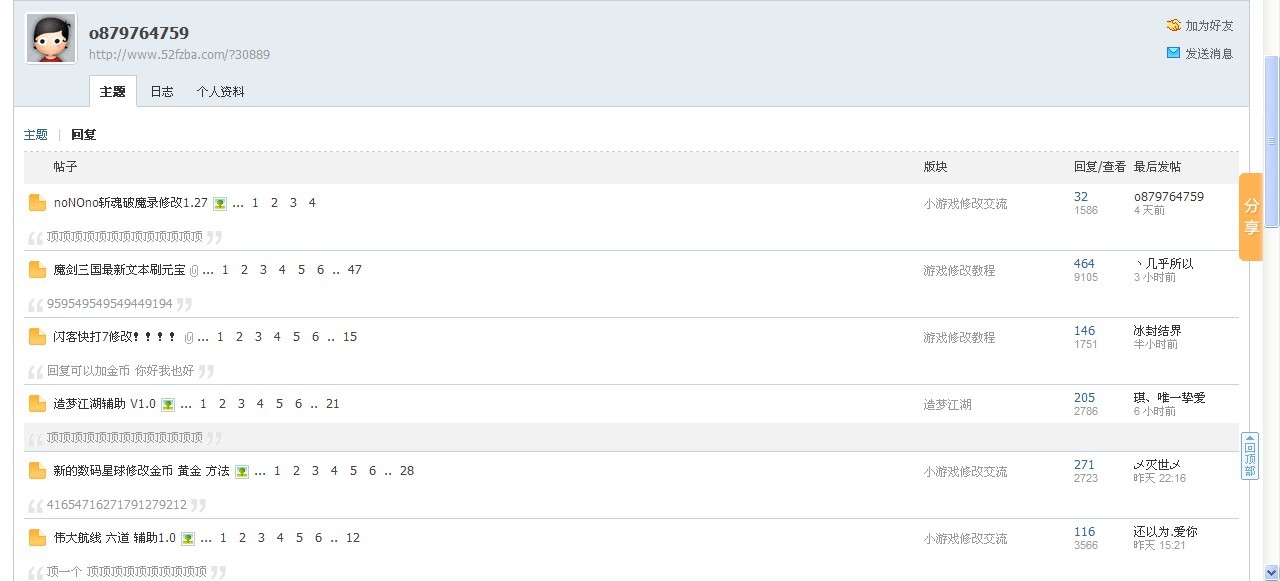
Task: Switch to the 日志 tab
Action: pos(162,91)
